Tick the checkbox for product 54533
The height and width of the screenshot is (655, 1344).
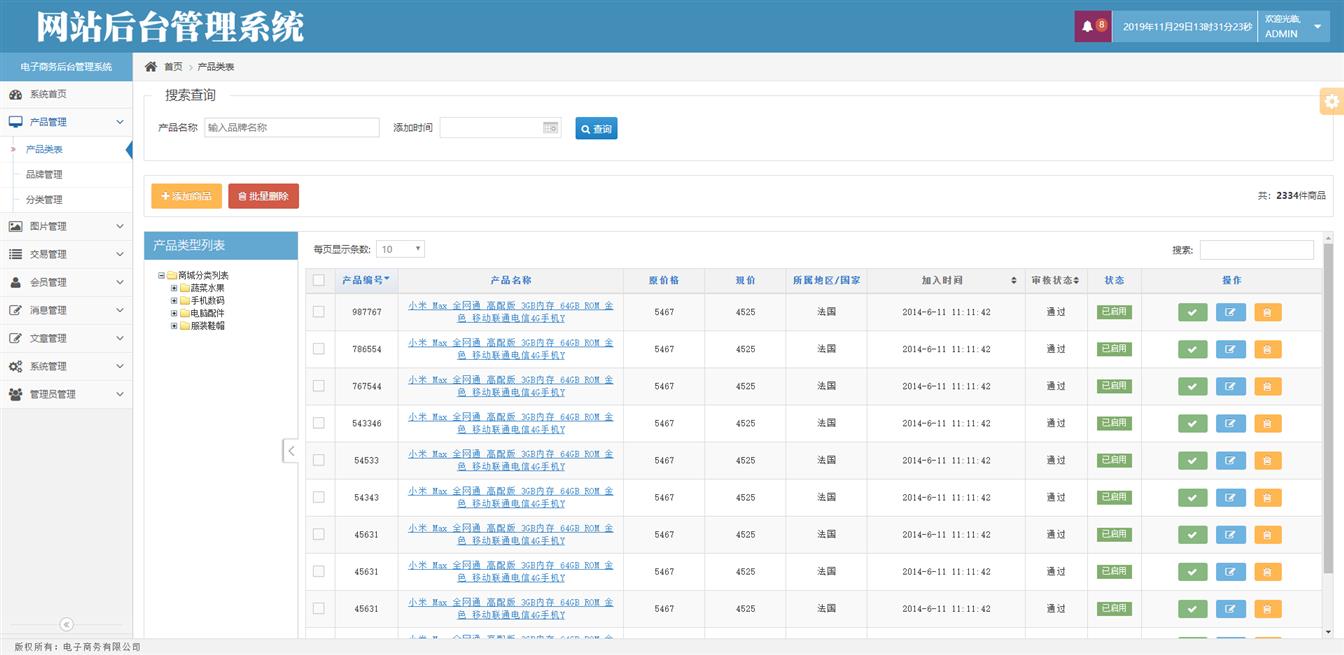coord(318,460)
